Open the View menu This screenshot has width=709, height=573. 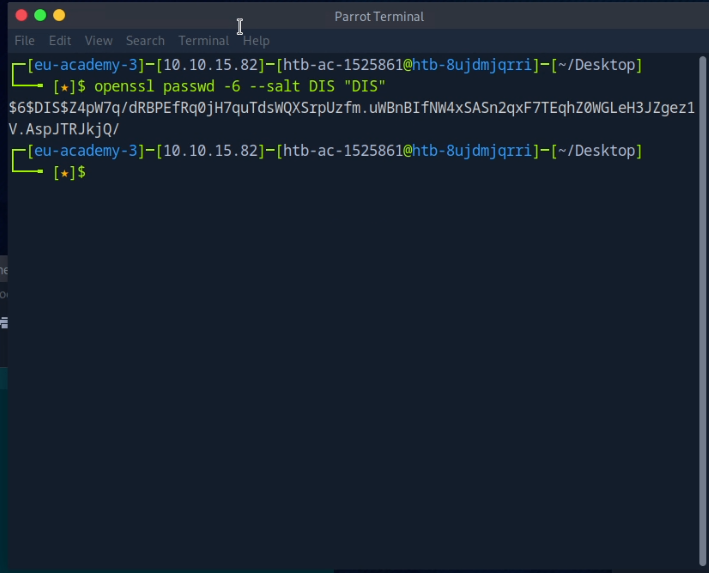tap(98, 41)
